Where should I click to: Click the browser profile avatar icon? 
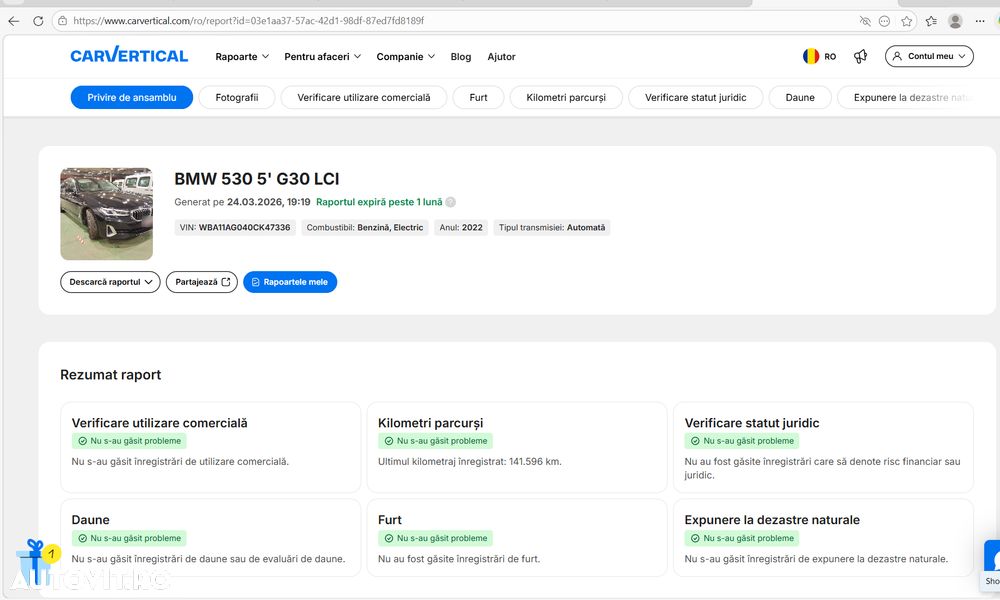[955, 21]
